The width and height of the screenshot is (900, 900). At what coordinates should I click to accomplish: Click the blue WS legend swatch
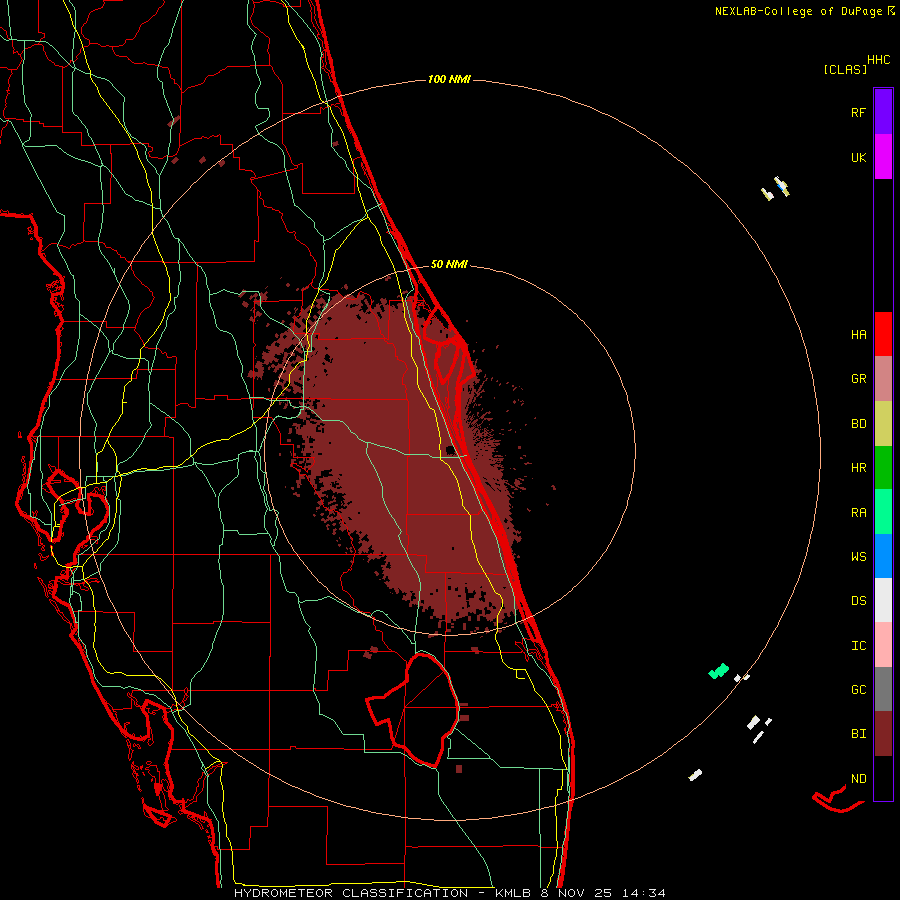[883, 556]
